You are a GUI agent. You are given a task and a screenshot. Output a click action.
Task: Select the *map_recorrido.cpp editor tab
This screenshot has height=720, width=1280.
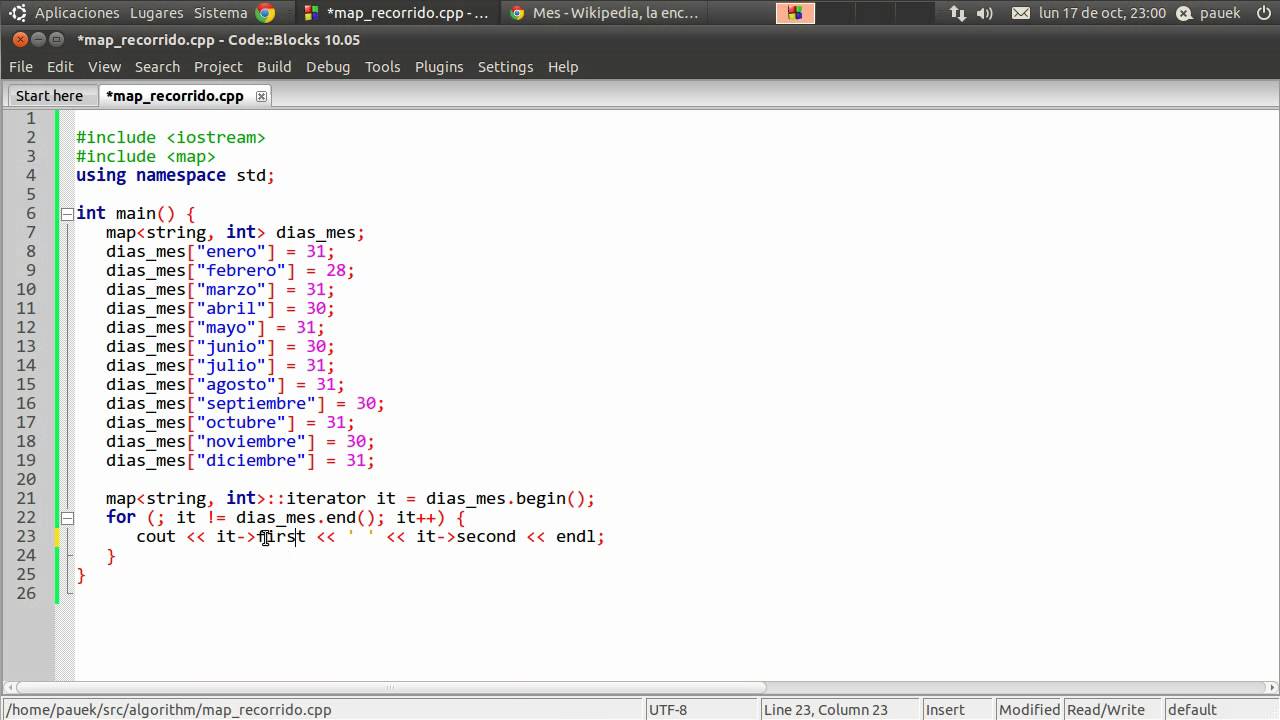pos(175,96)
